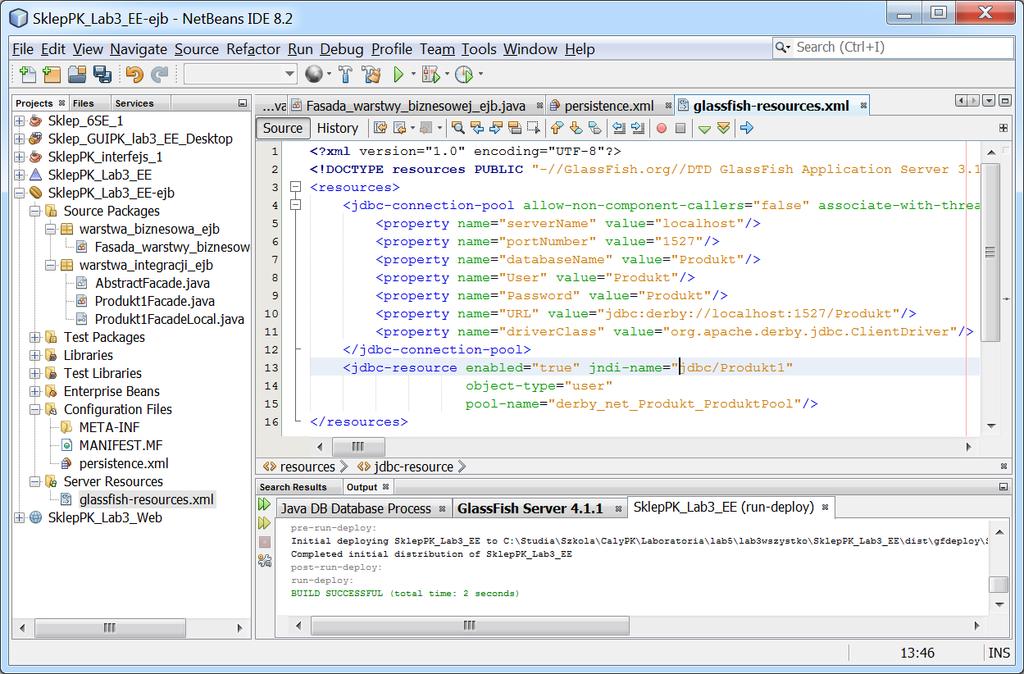This screenshot has width=1024, height=674.
Task: Clean and Build with hammer-broom icon
Action: click(x=371, y=74)
